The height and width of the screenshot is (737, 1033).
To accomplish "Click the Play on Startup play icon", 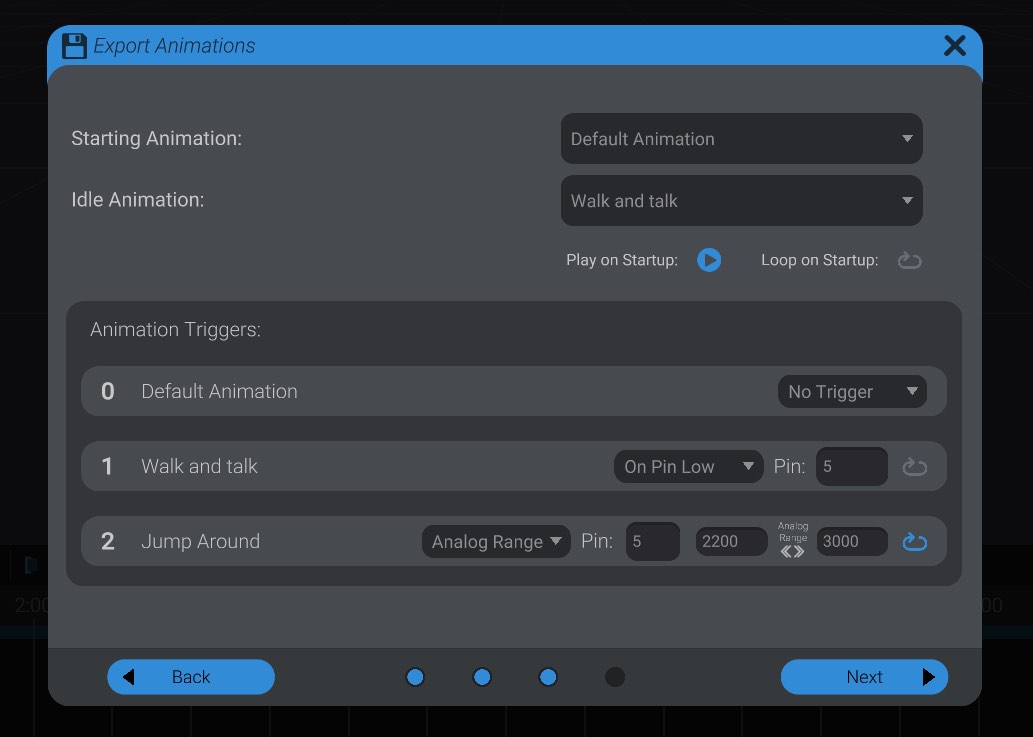I will click(710, 260).
